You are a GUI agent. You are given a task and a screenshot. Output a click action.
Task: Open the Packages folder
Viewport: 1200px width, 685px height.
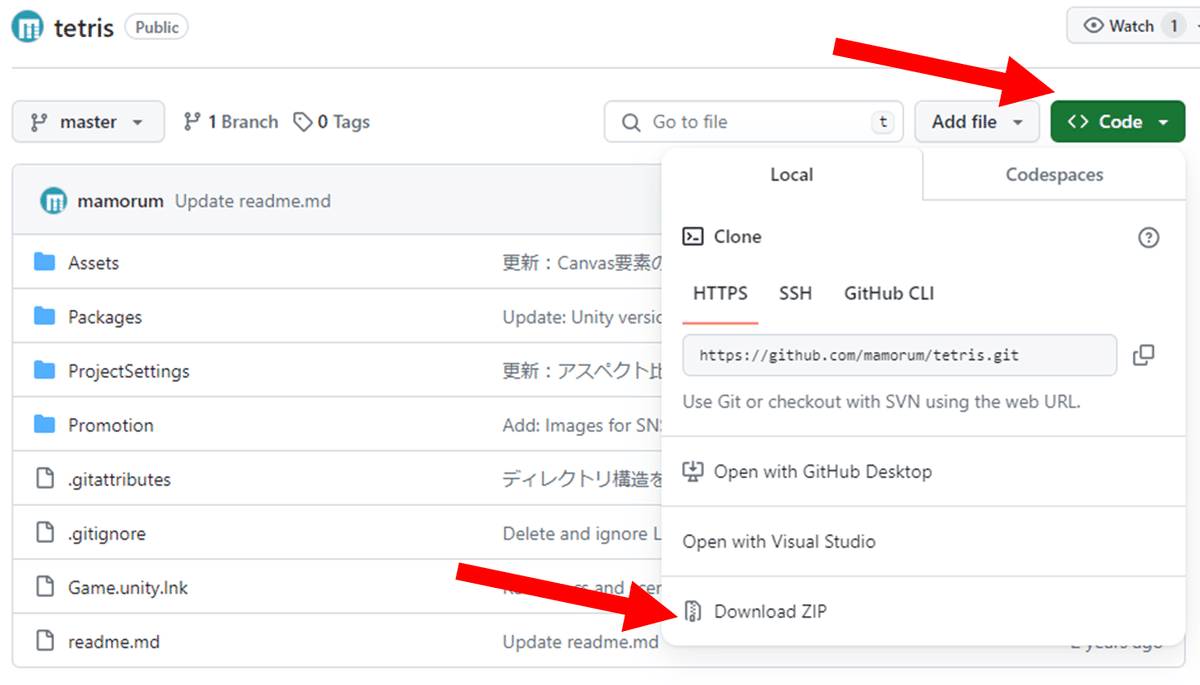pyautogui.click(x=105, y=317)
